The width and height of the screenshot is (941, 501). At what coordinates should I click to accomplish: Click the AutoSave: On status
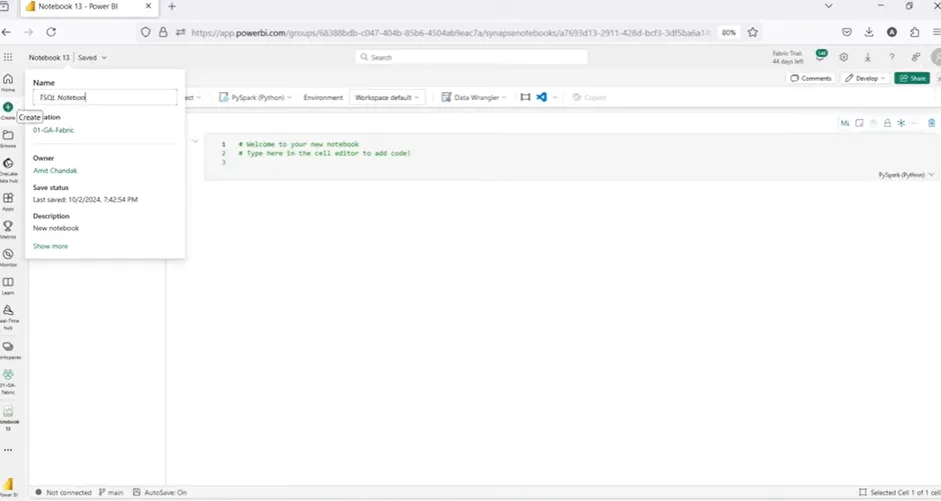click(x=160, y=493)
